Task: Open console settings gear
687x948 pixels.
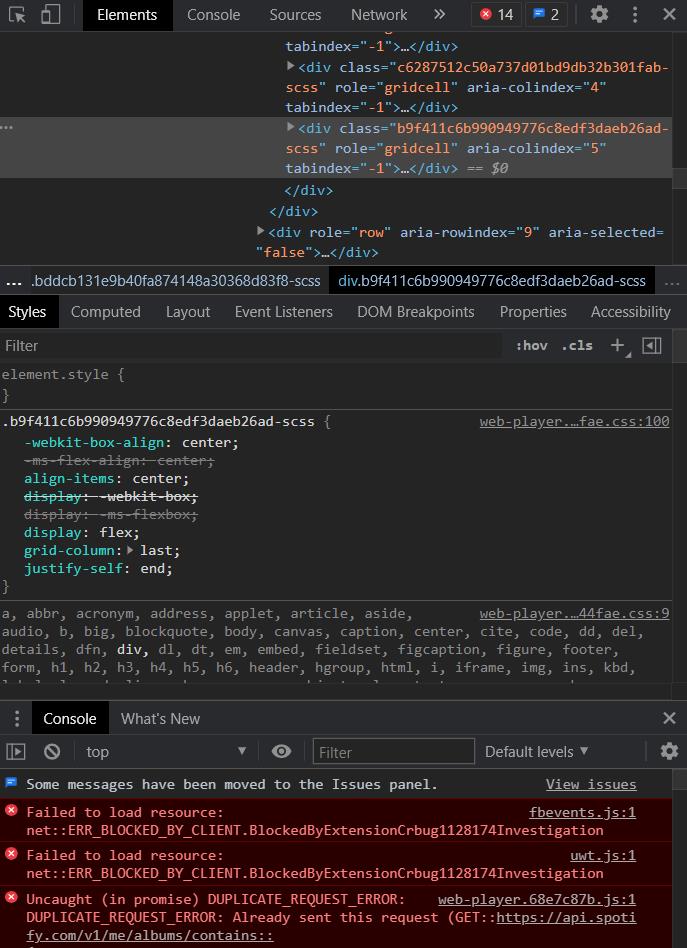Action: coord(669,752)
